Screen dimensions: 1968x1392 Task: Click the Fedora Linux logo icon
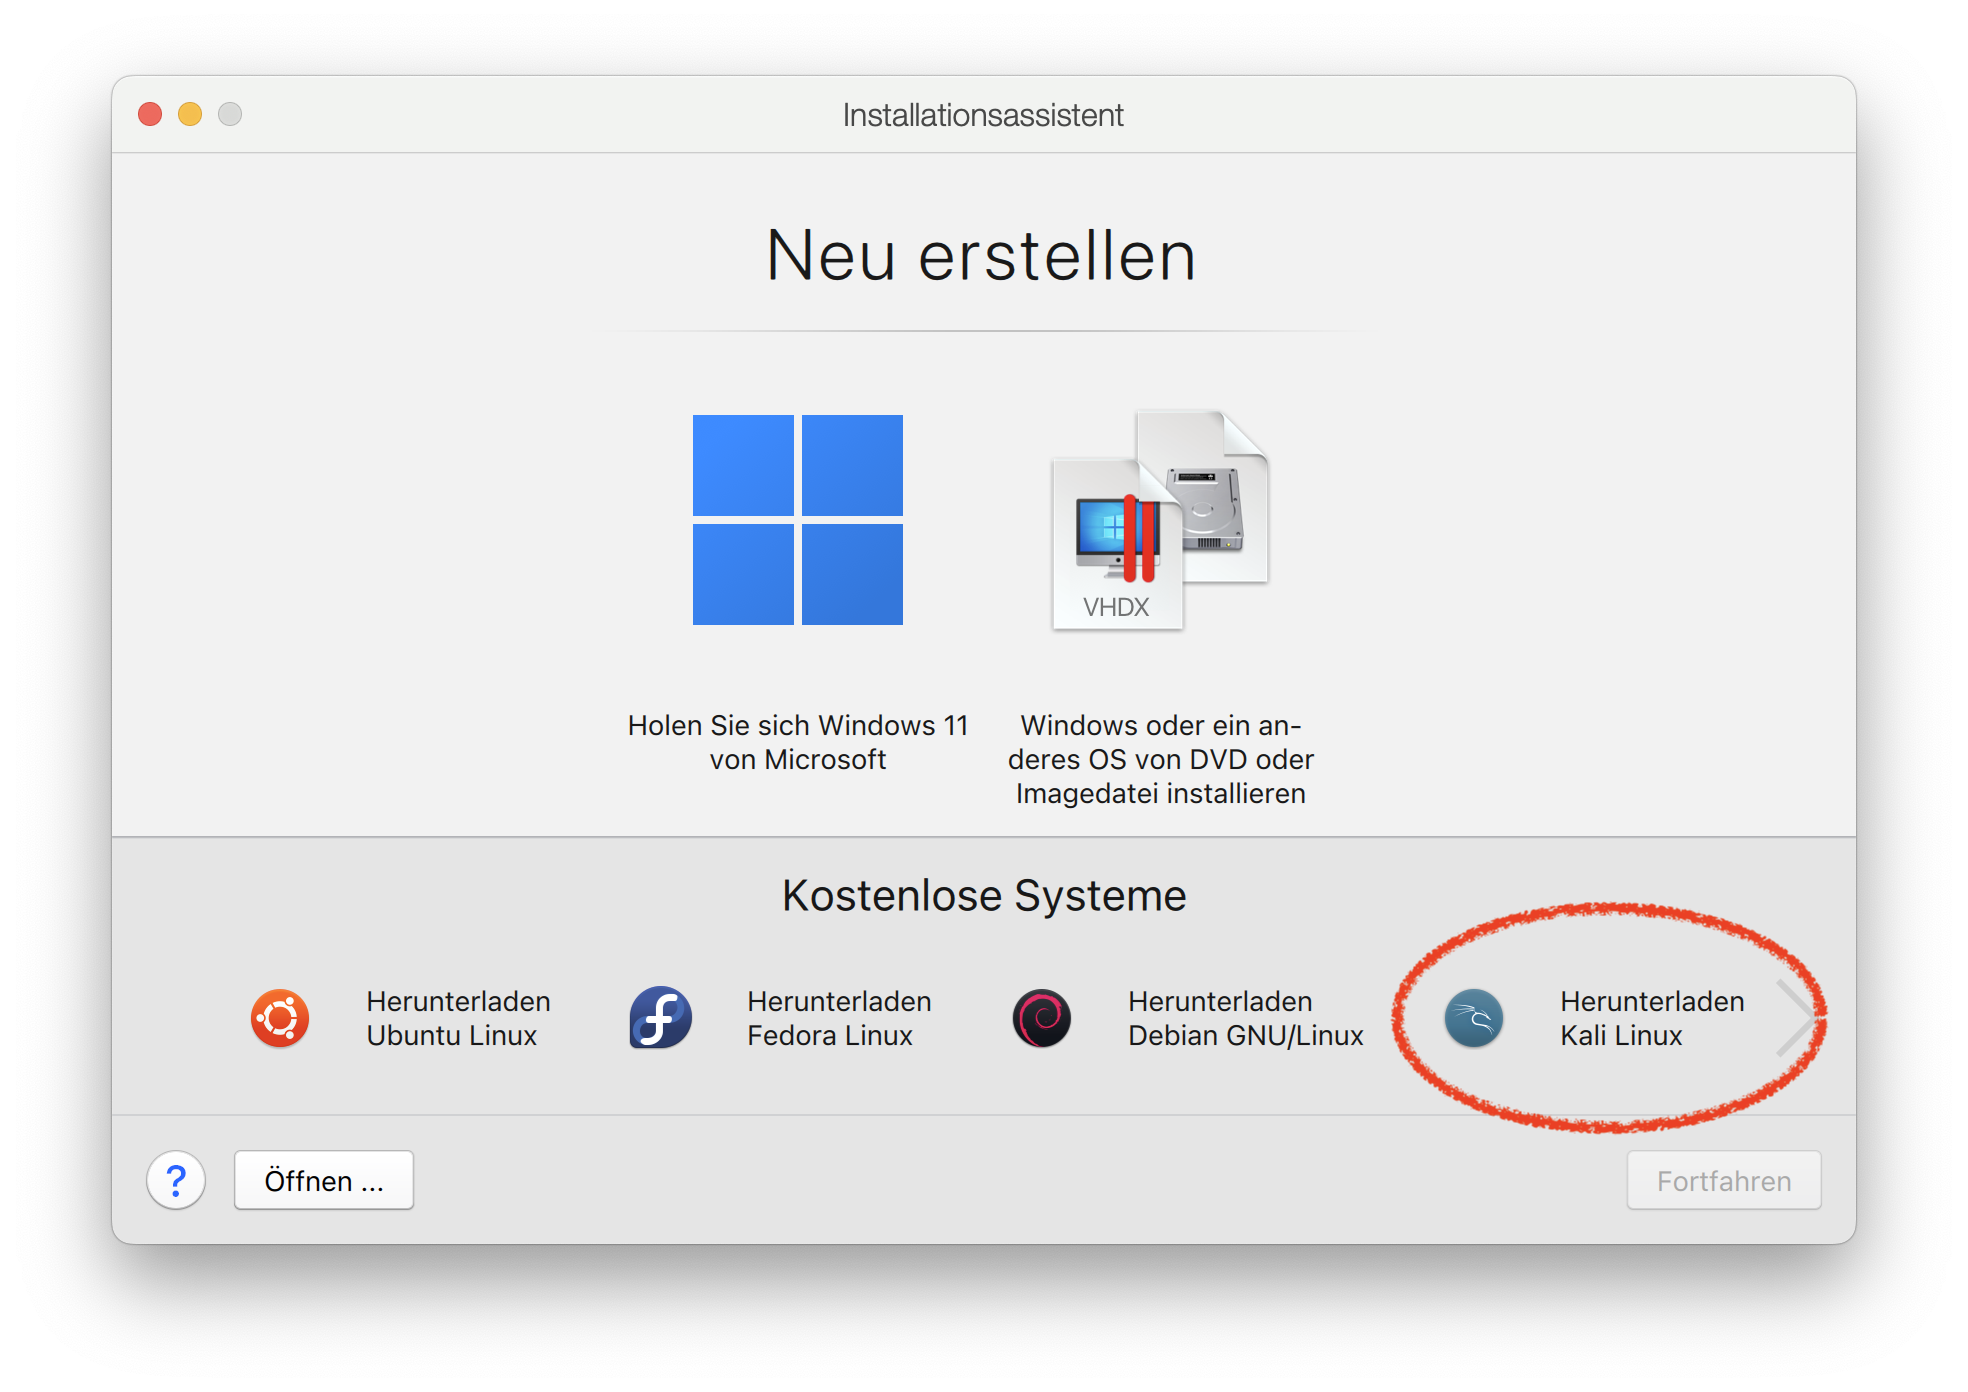(660, 1019)
